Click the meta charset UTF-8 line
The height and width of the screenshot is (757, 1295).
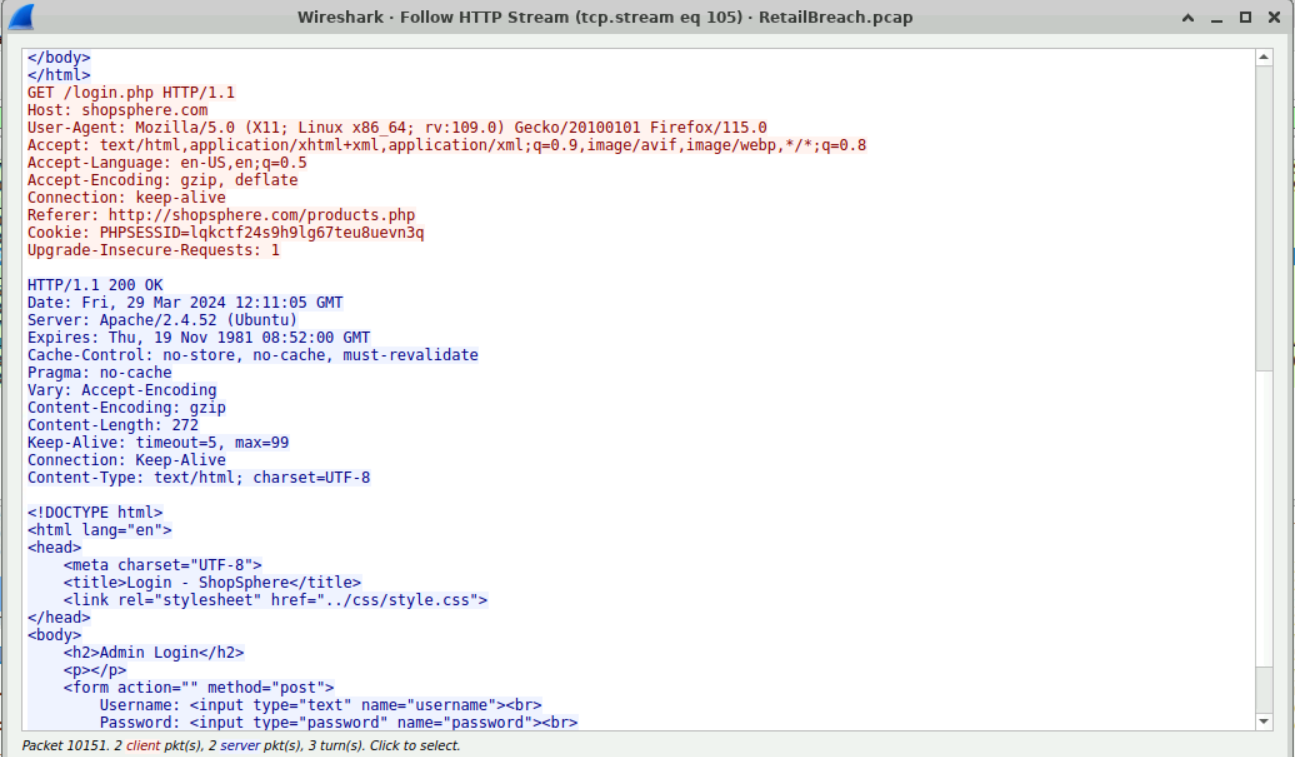[162, 565]
